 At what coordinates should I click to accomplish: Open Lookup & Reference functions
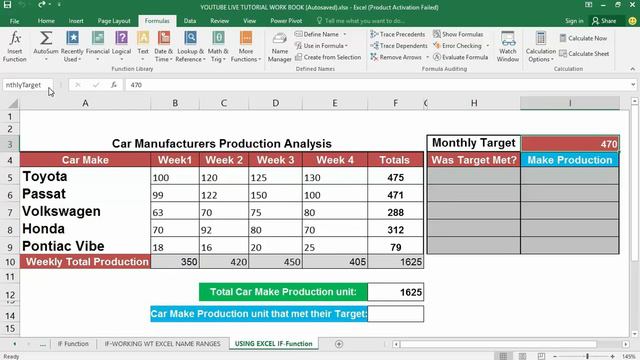(191, 47)
